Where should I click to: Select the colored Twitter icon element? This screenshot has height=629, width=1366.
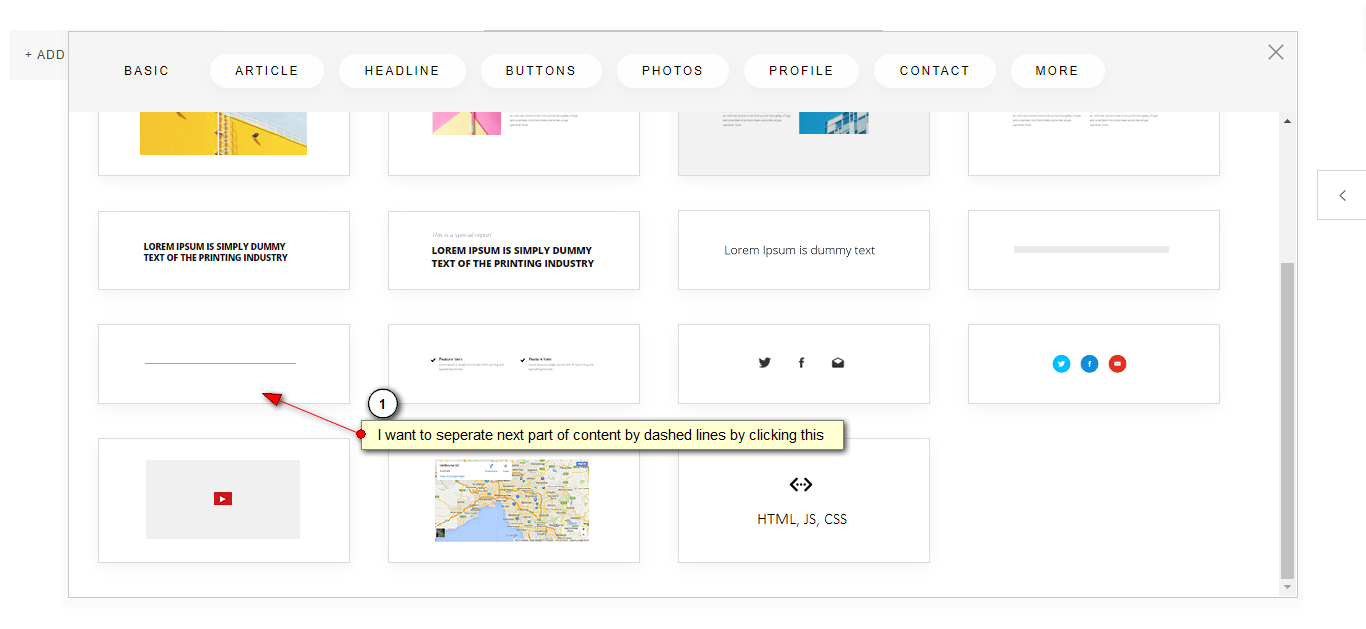click(x=1061, y=364)
